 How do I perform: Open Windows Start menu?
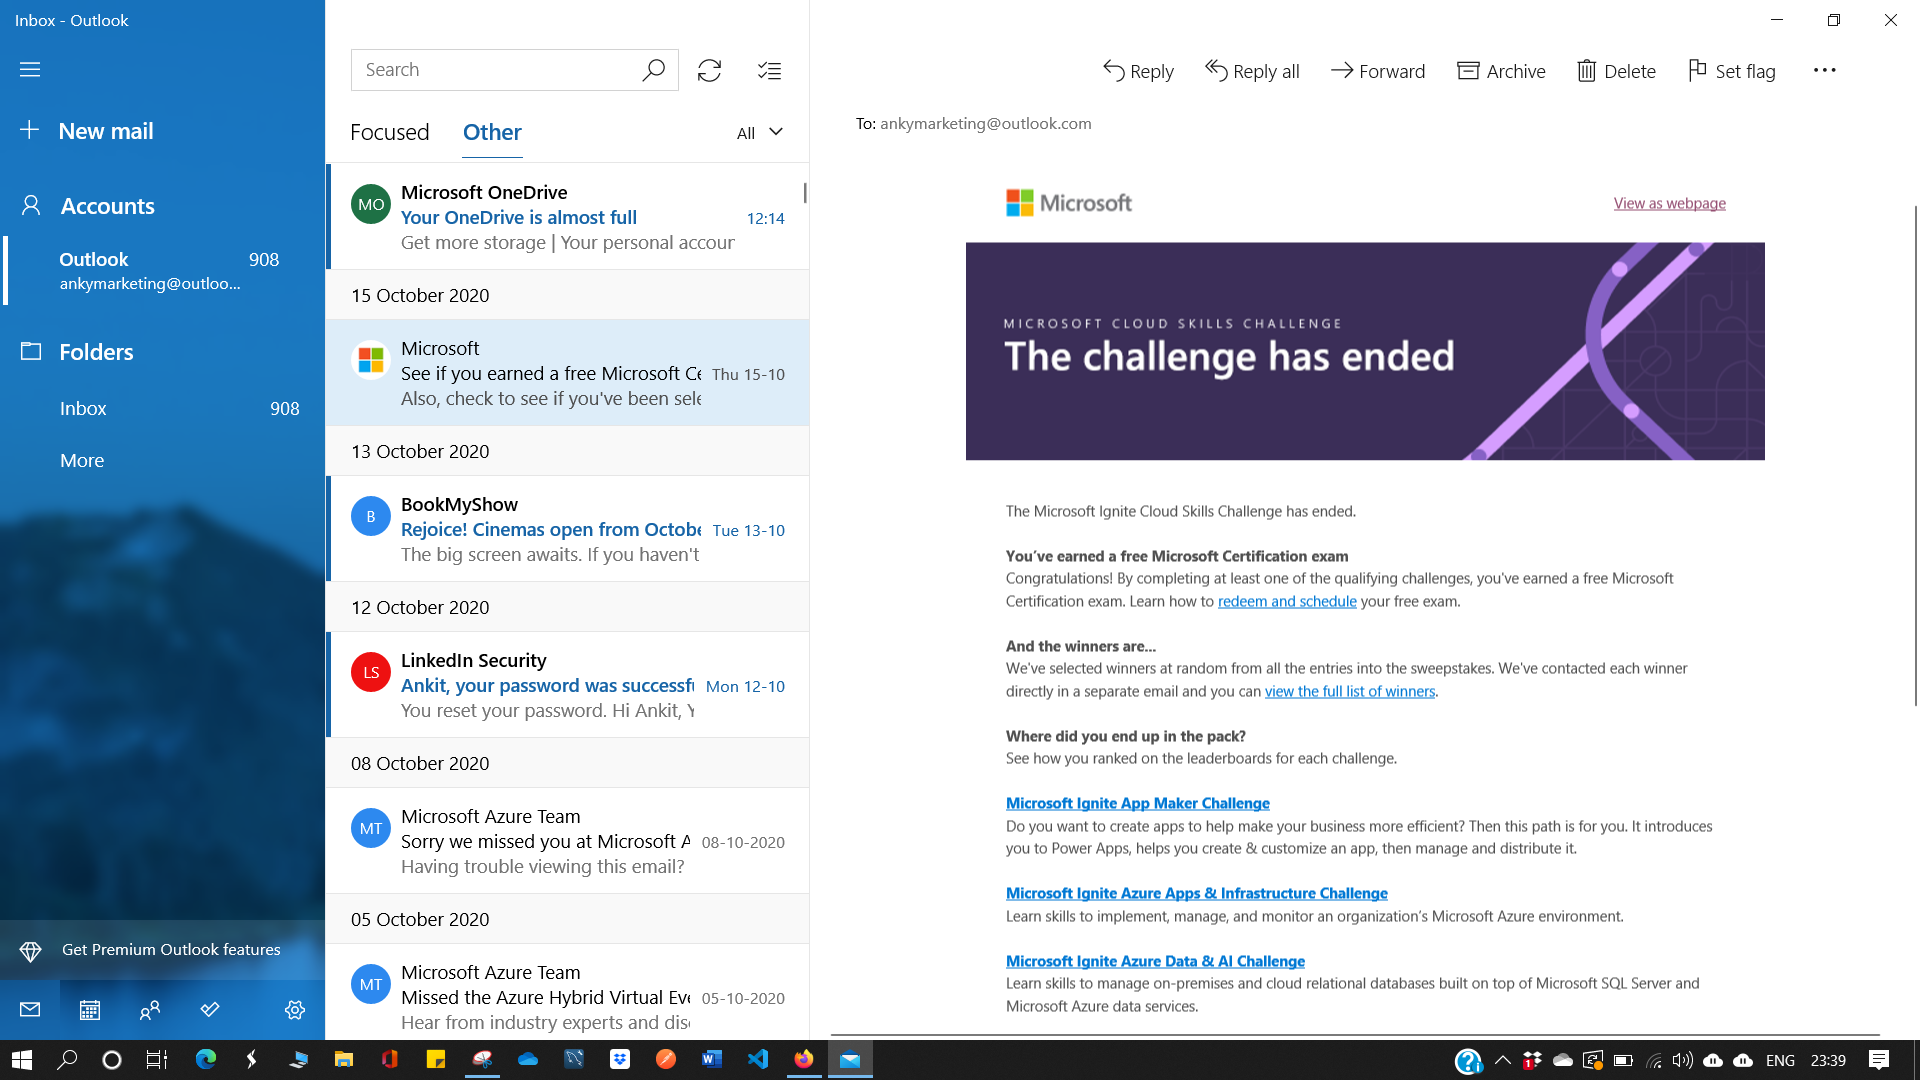coord(22,1060)
